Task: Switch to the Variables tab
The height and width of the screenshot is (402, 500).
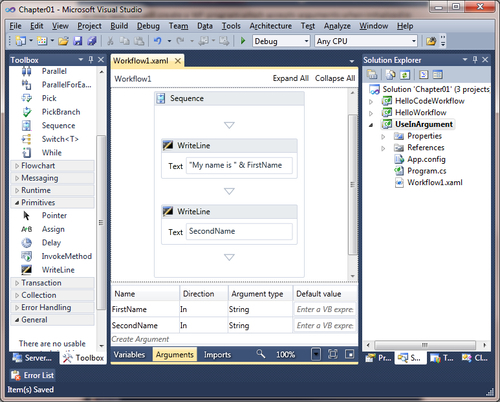Action: (x=129, y=354)
